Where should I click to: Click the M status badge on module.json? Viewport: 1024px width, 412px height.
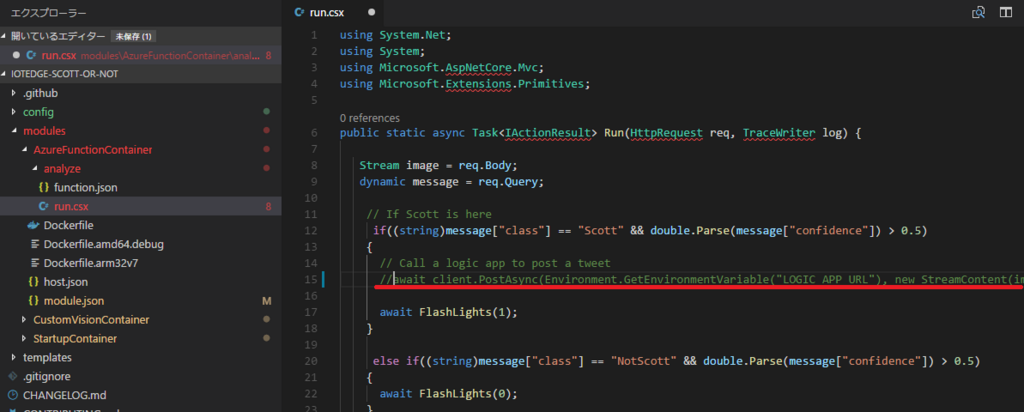tap(266, 301)
